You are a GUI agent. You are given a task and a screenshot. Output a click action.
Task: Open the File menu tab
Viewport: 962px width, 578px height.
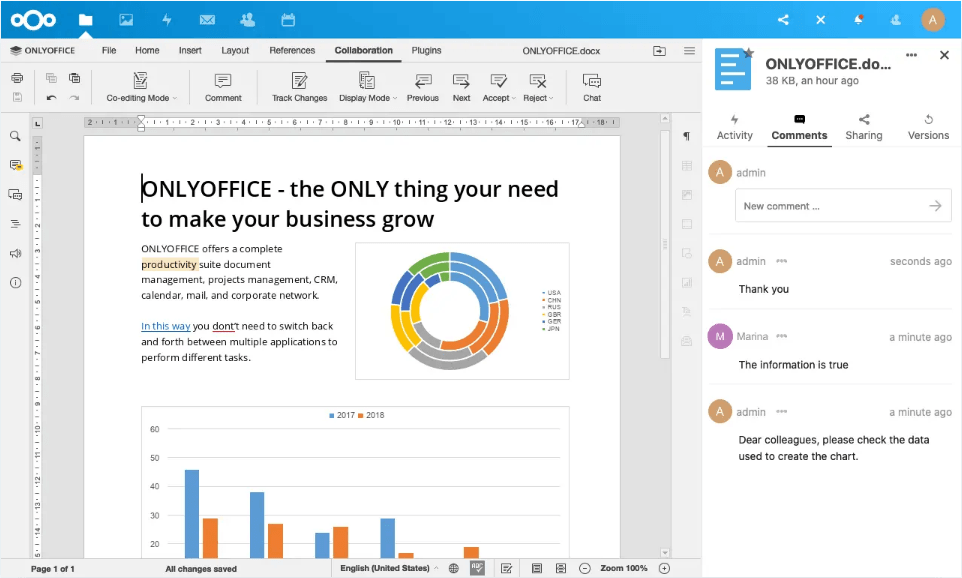point(109,50)
